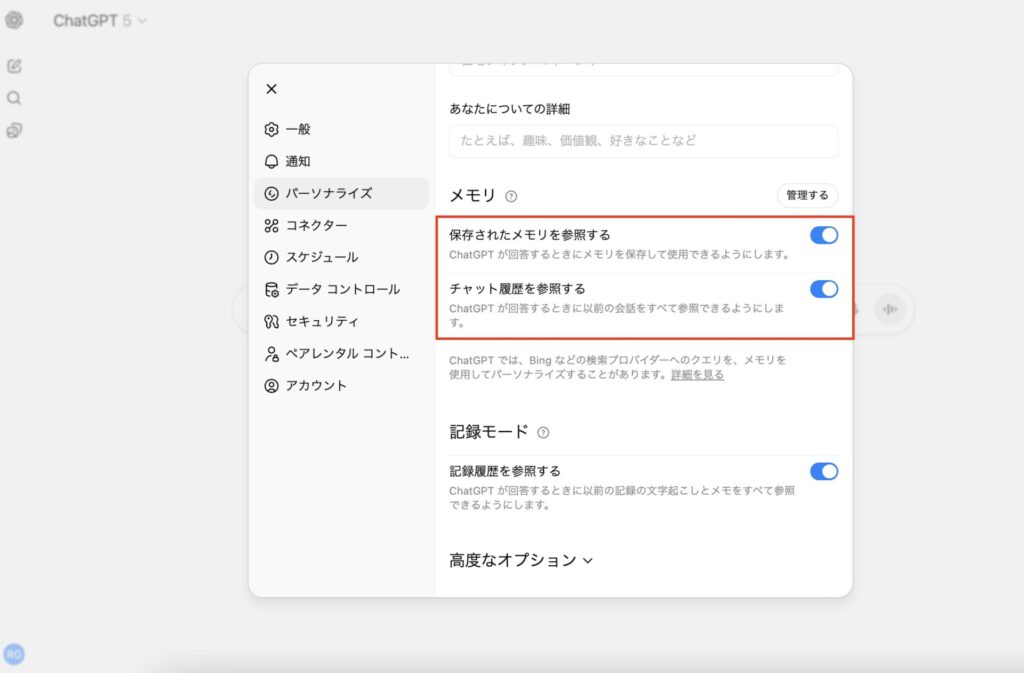Open the ChatGPT 5 model selector dropdown
Screen dimensions: 1024x673
pyautogui.click(x=100, y=20)
